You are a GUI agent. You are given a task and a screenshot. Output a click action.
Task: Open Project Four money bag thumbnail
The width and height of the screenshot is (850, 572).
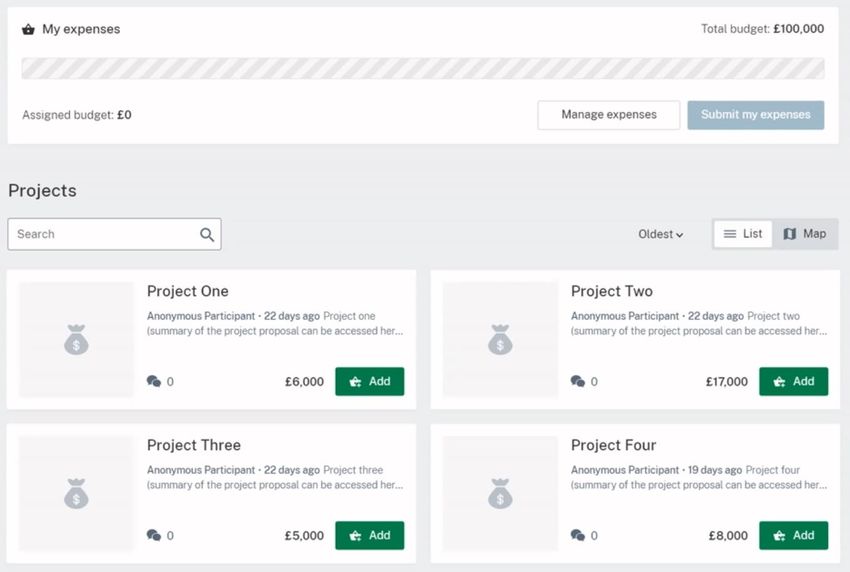[500, 494]
